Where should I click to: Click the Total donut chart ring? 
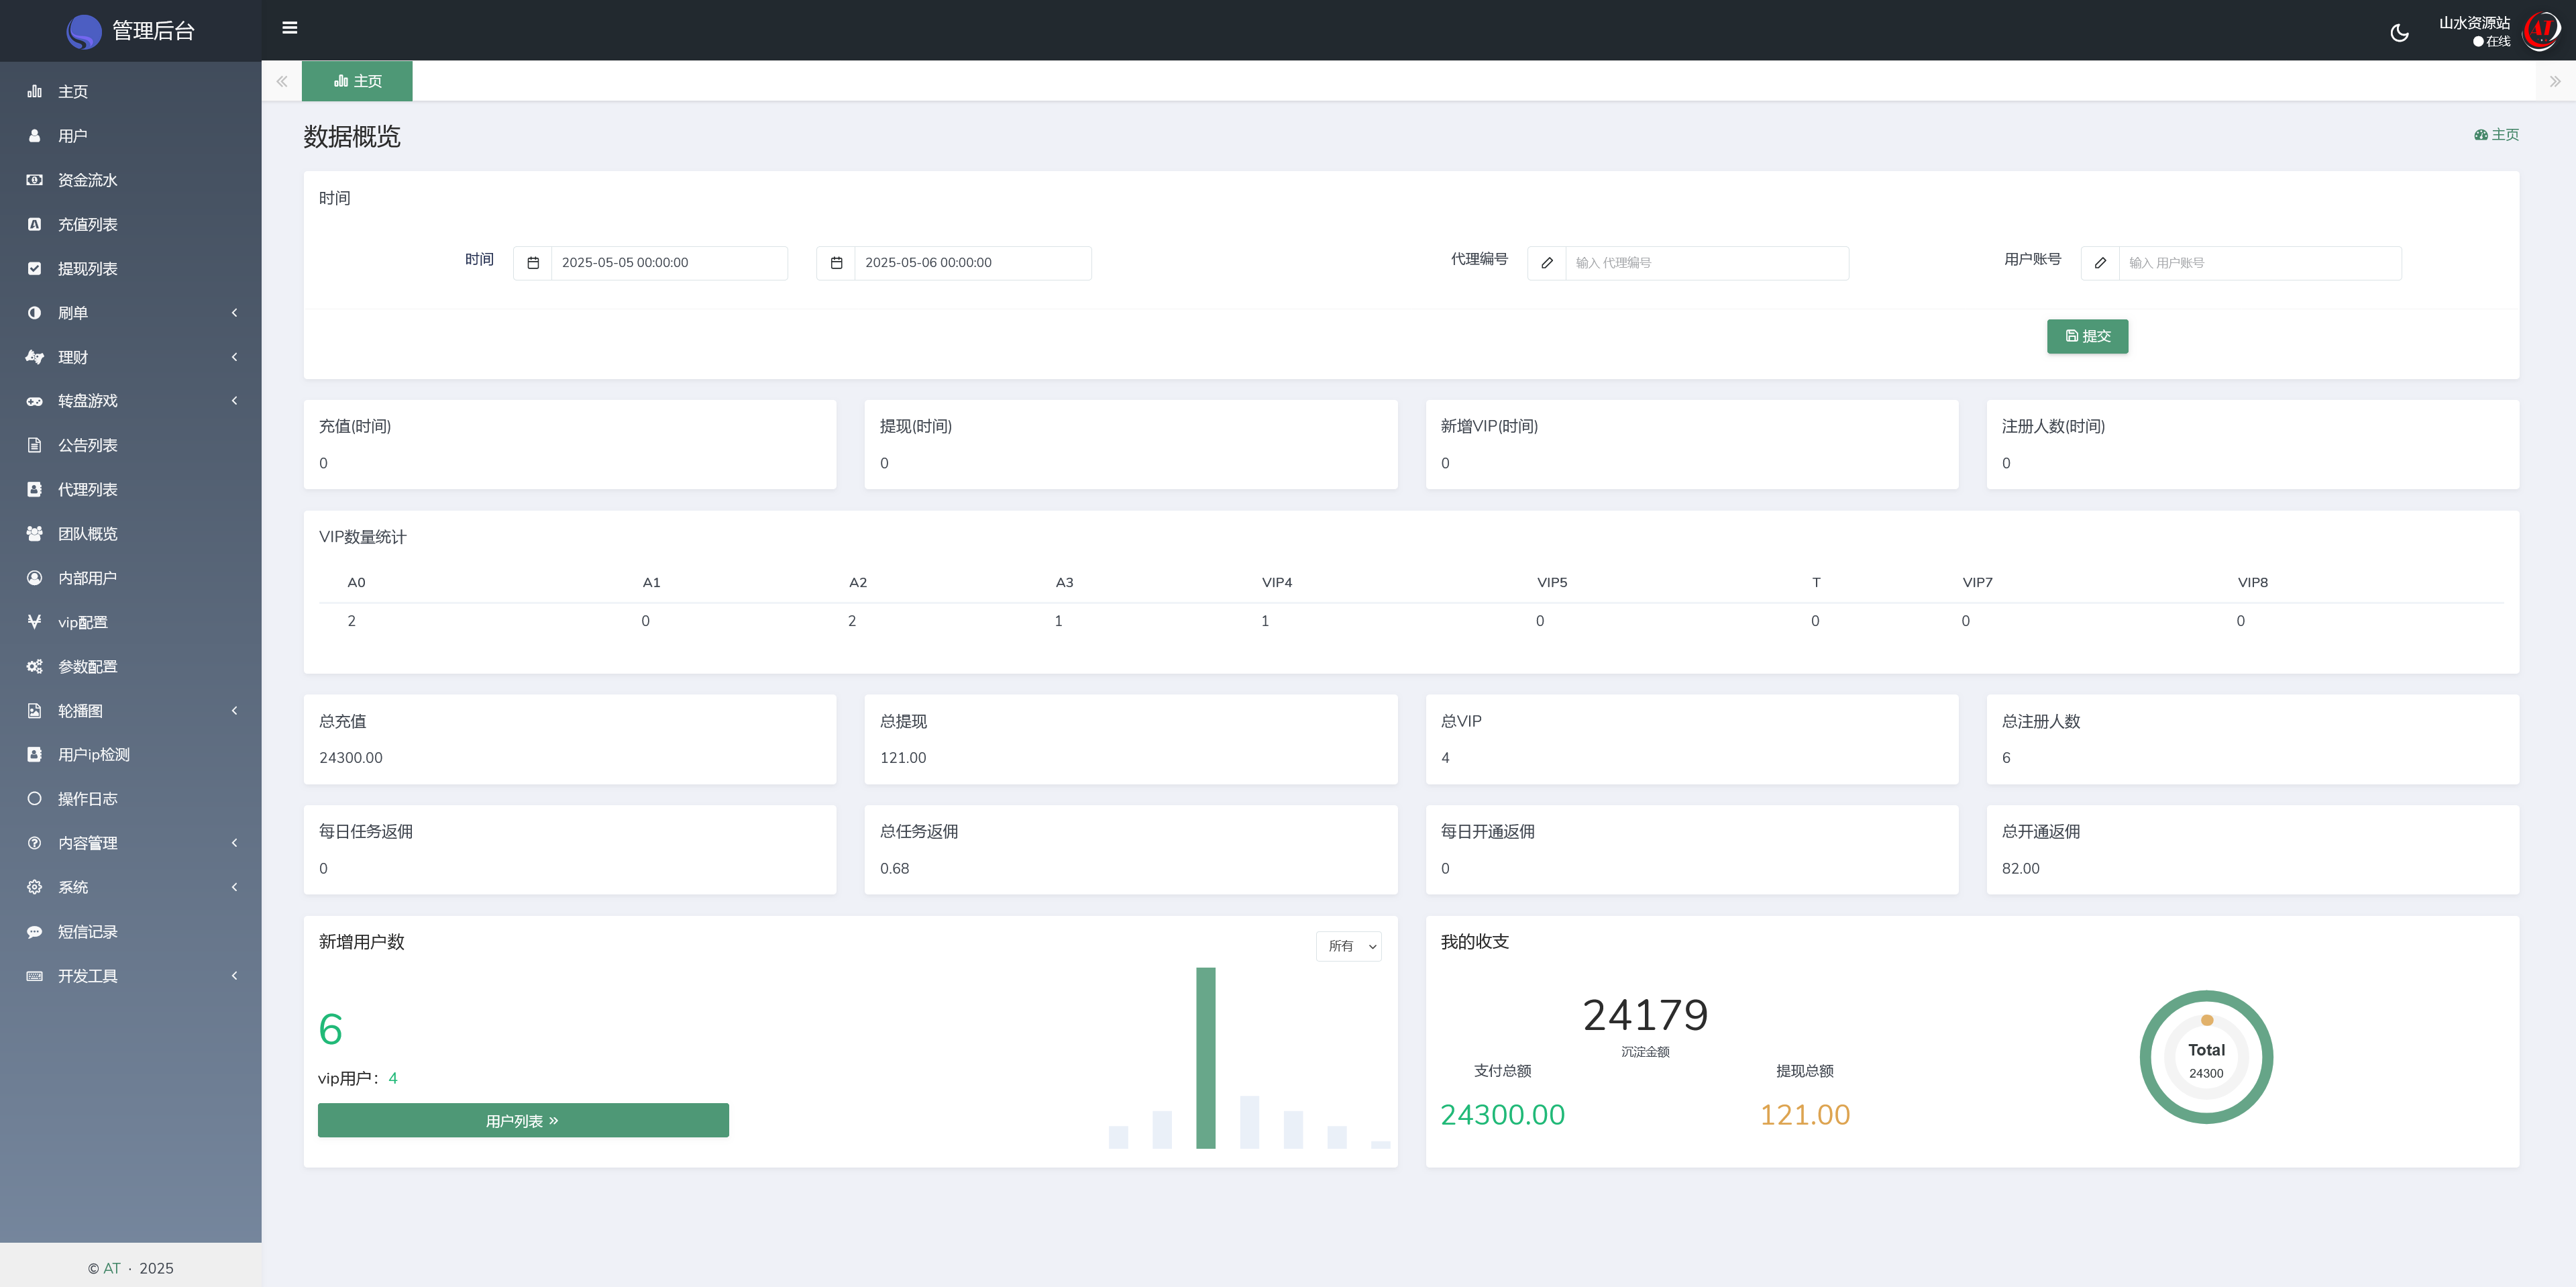2147,1057
